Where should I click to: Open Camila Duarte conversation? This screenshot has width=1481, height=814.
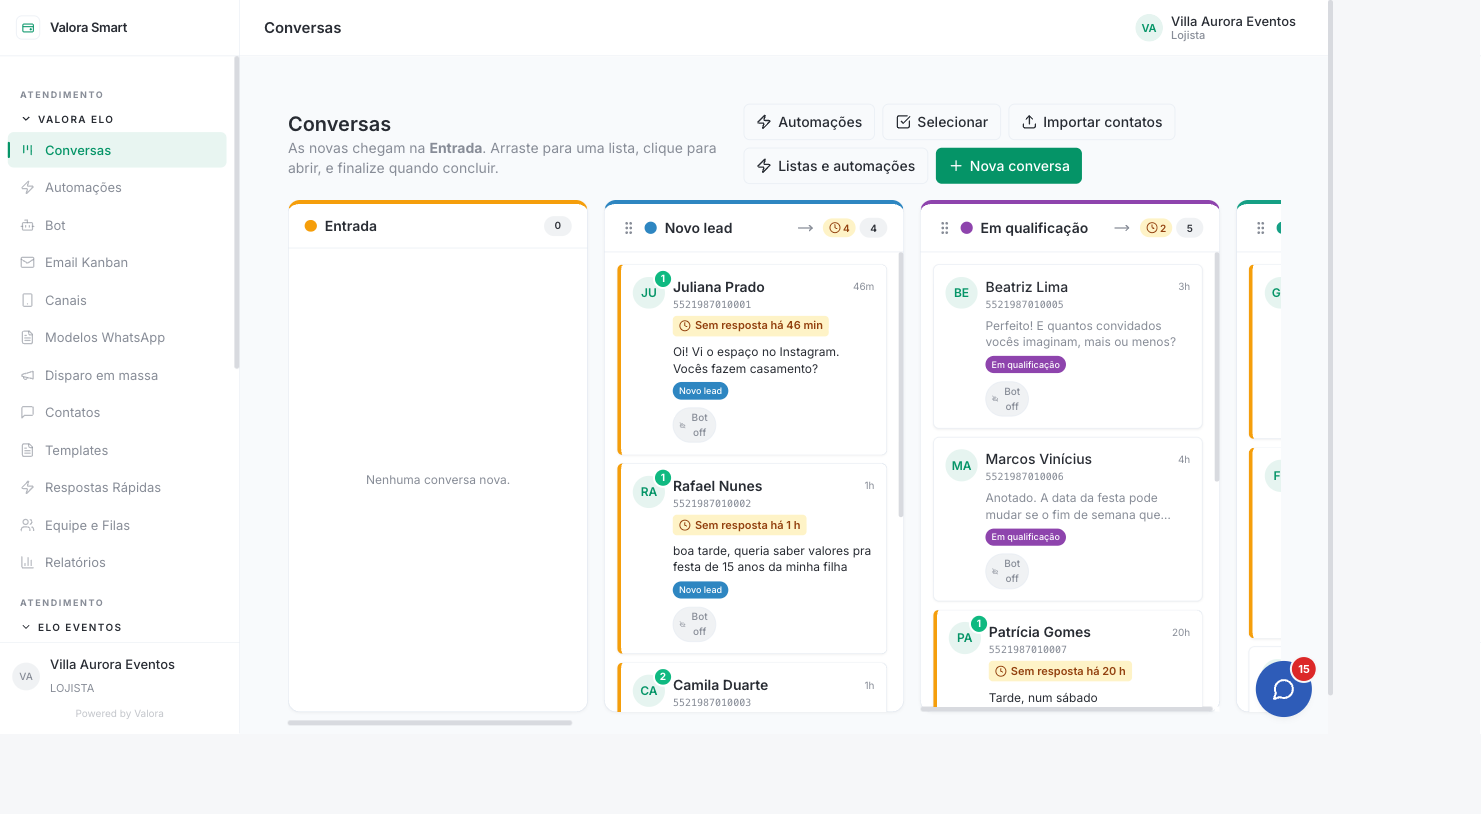[752, 687]
